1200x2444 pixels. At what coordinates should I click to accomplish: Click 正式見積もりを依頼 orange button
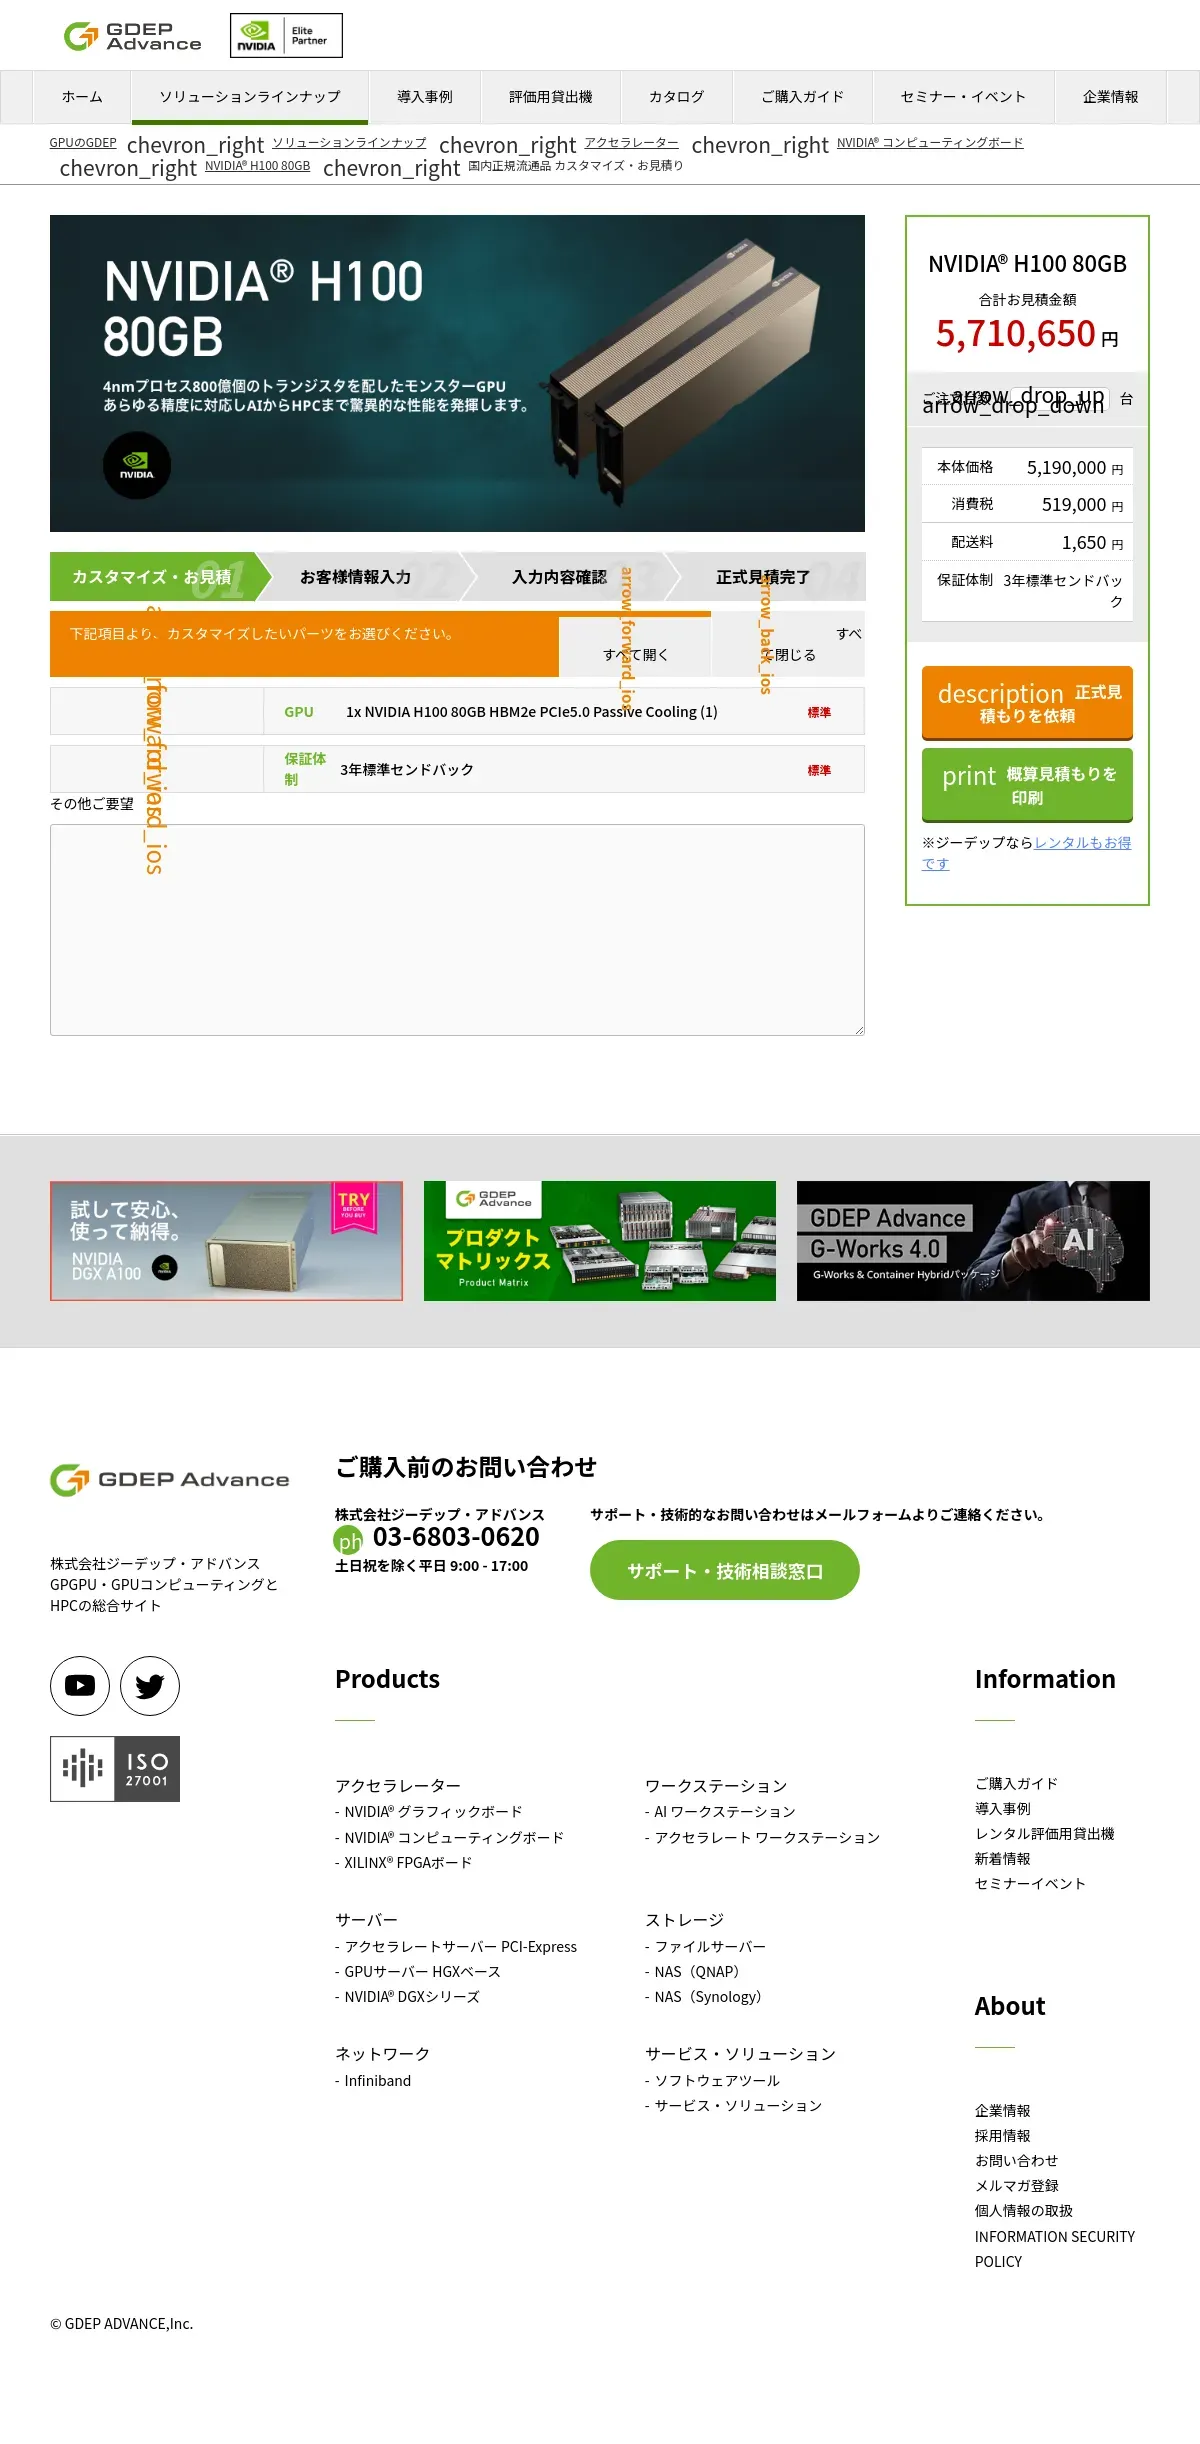coord(1027,703)
